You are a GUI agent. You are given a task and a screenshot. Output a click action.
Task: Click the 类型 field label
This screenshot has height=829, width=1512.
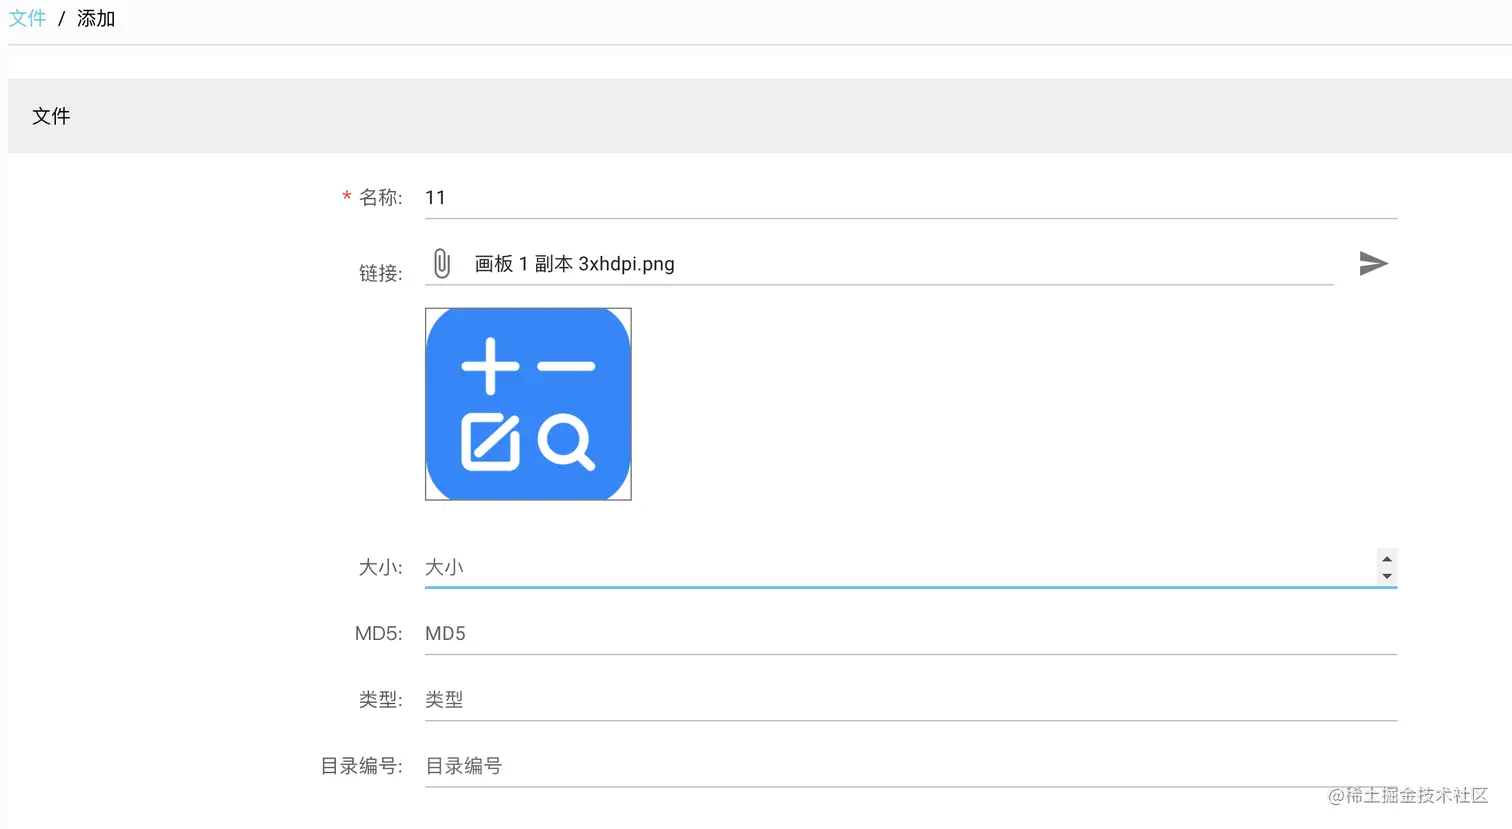(x=380, y=700)
